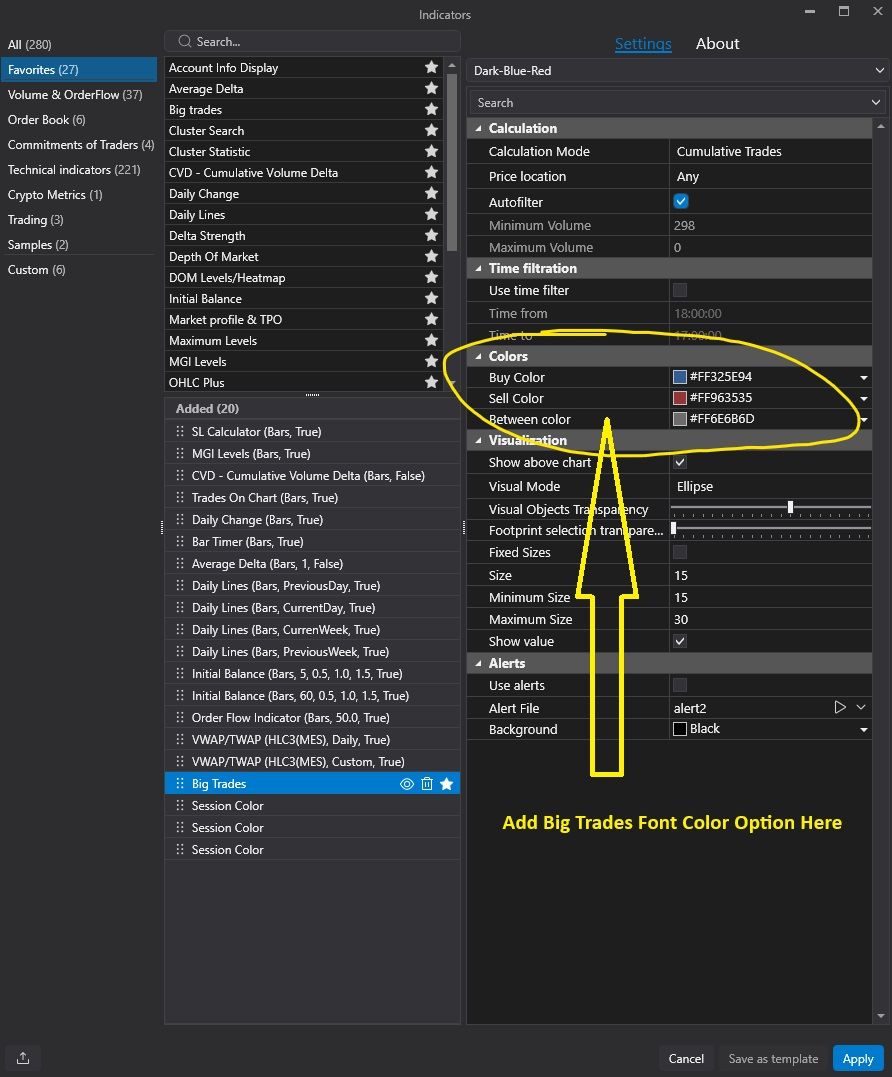Open Calculation Mode Cumulative Trades selector
892x1077 pixels.
770,151
